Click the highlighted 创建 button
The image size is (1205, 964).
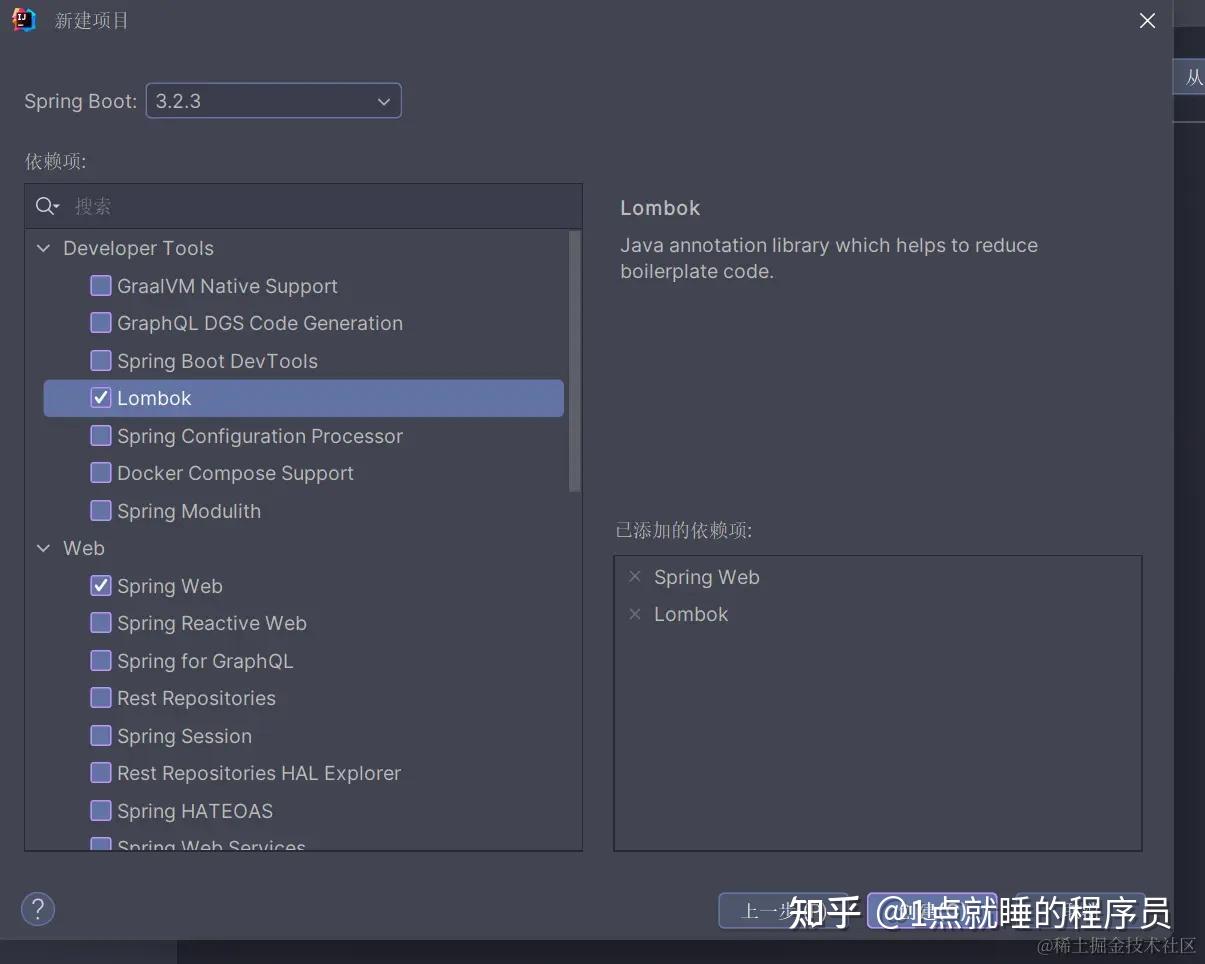click(932, 910)
